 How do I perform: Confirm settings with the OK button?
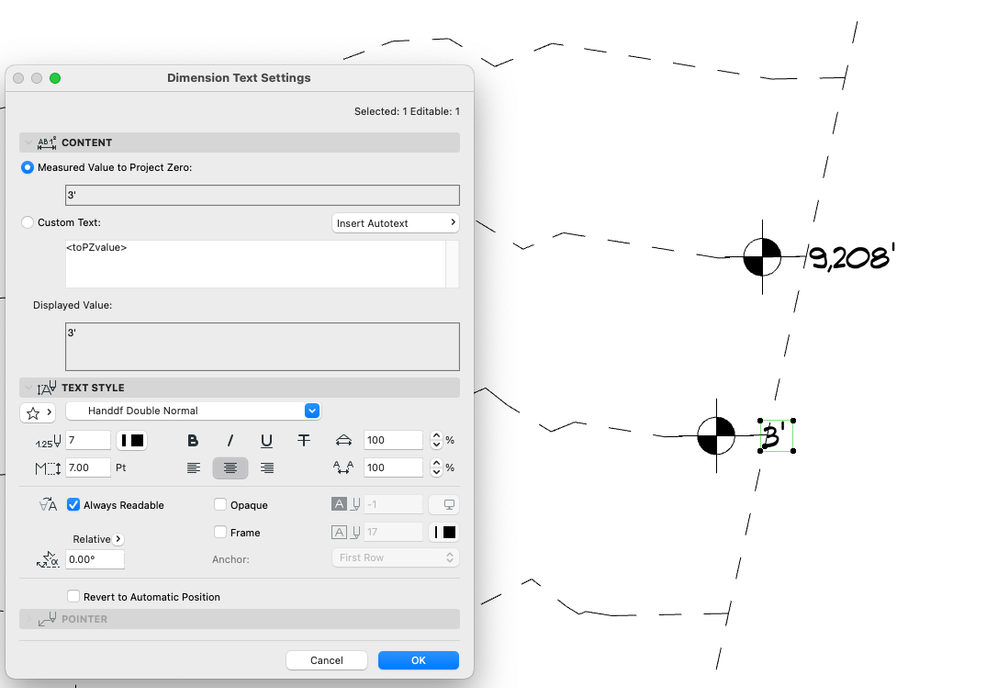coord(418,659)
